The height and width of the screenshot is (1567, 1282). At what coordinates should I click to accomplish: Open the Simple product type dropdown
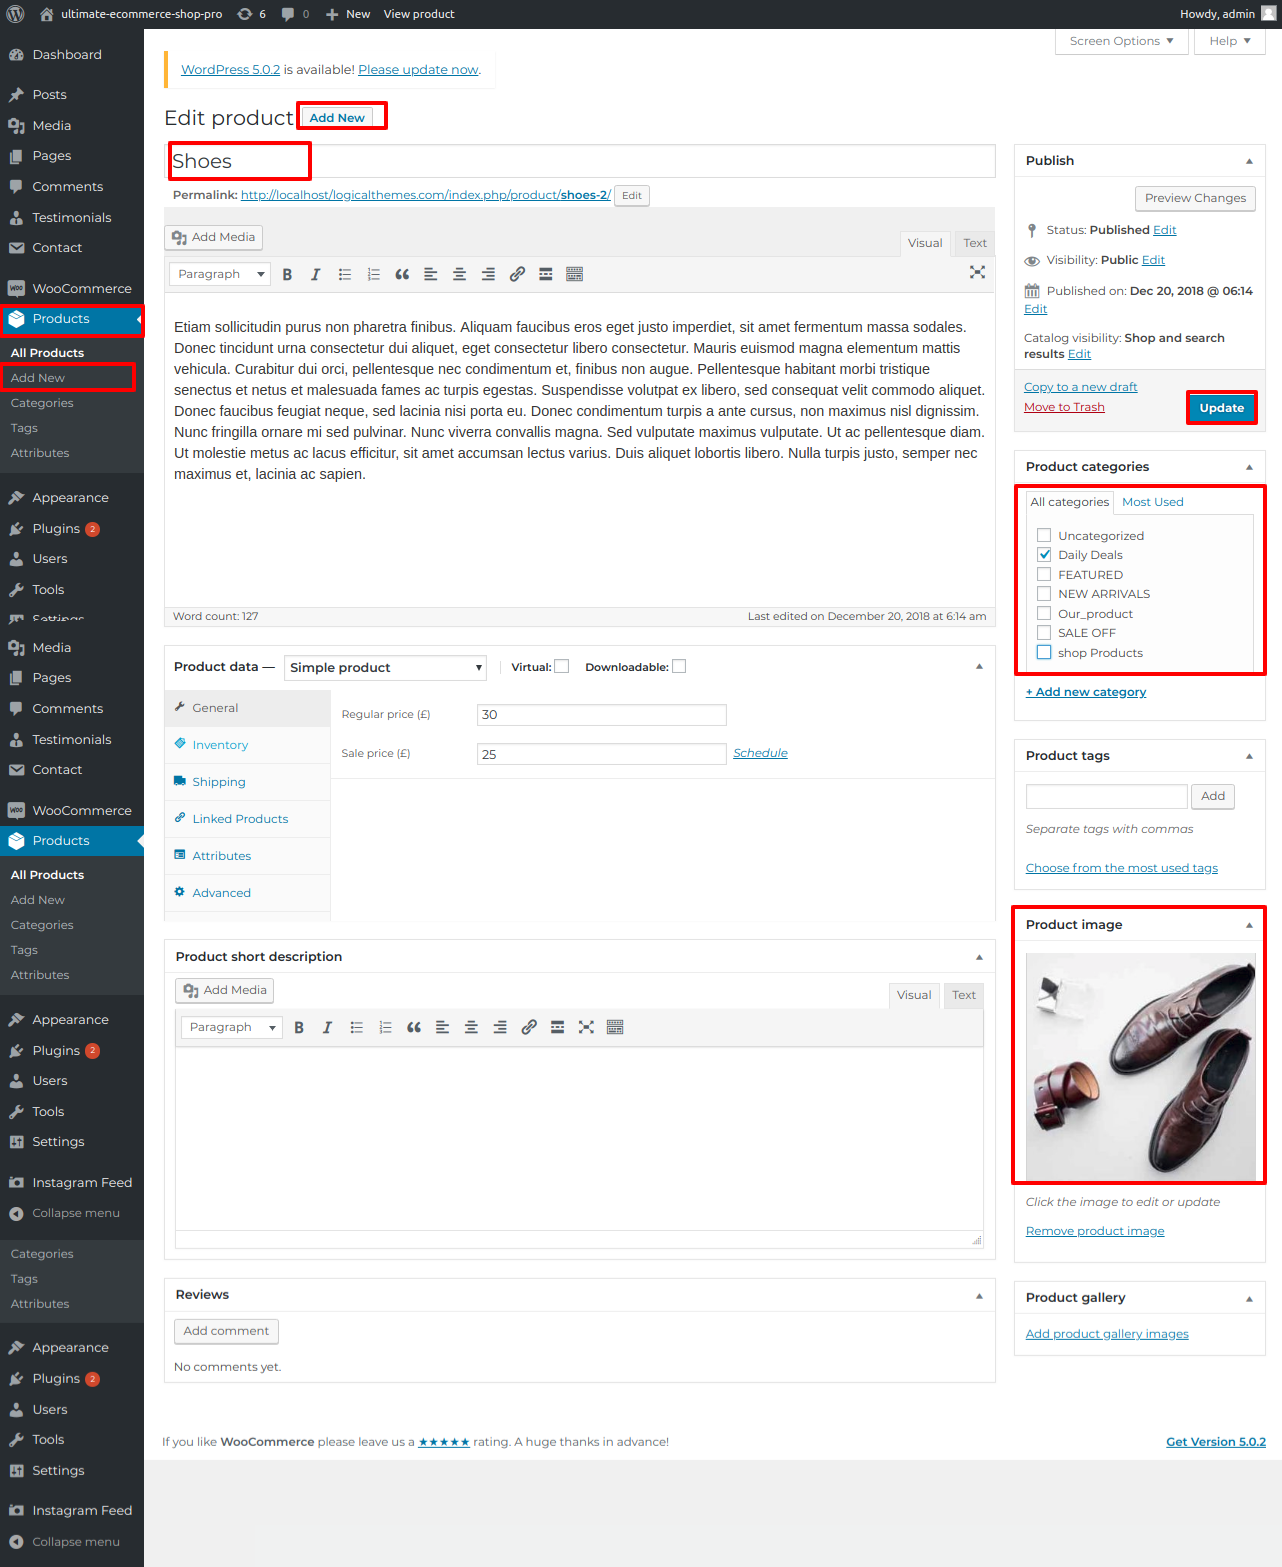click(x=385, y=668)
